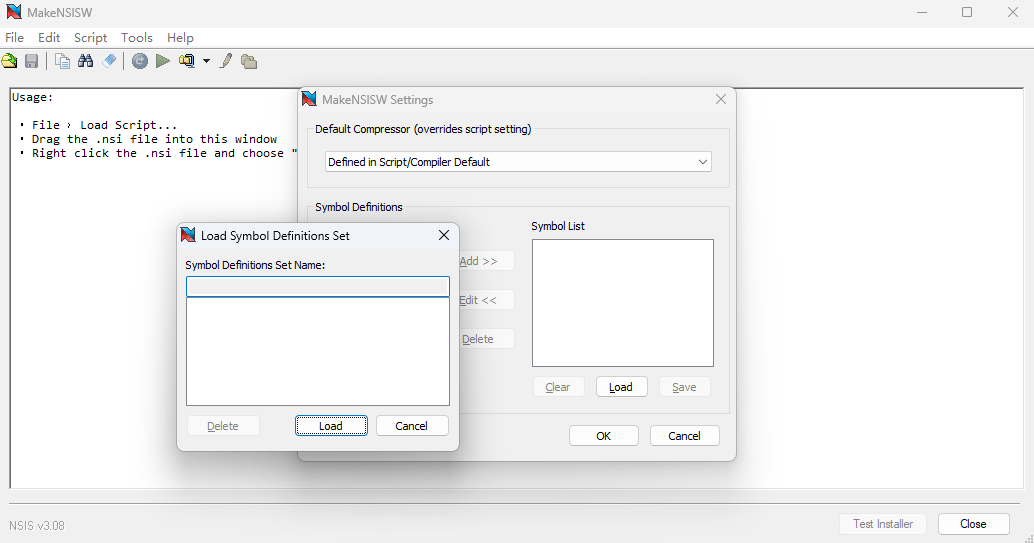Screen dimensions: 1034x543
Task: Click the Save Output floppy icon
Action: [x=32, y=61]
